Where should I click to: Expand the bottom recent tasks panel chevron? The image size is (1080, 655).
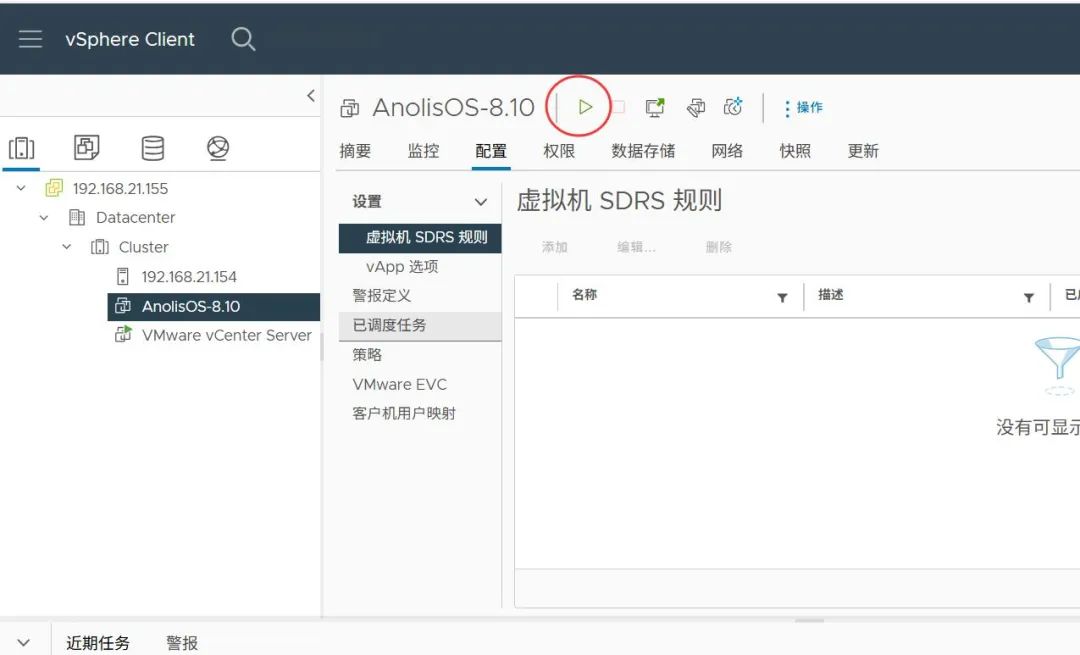23,642
